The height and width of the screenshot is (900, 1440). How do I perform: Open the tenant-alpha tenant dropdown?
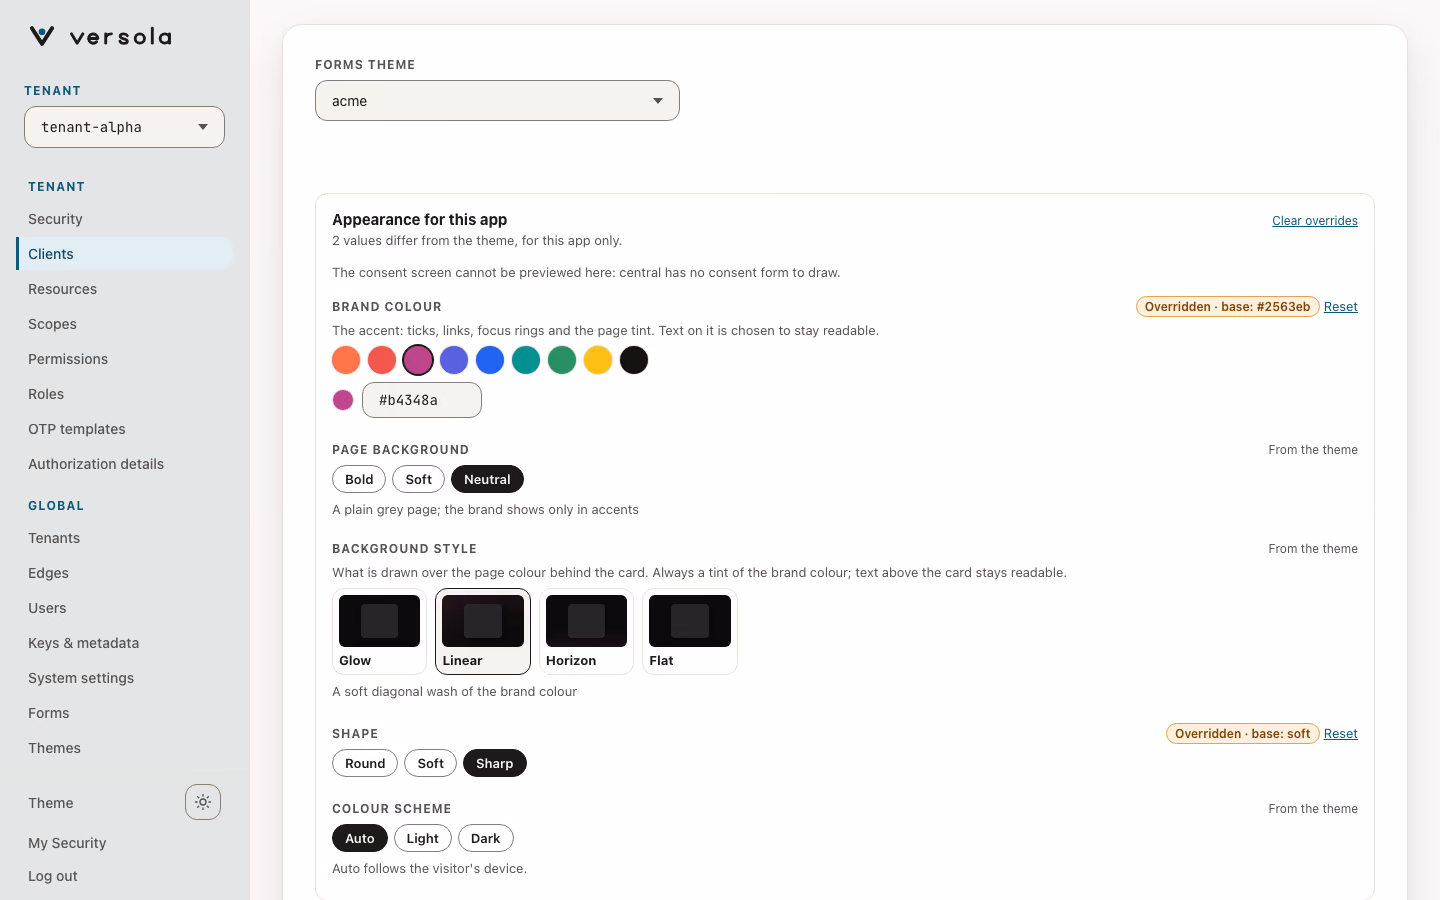coord(124,127)
